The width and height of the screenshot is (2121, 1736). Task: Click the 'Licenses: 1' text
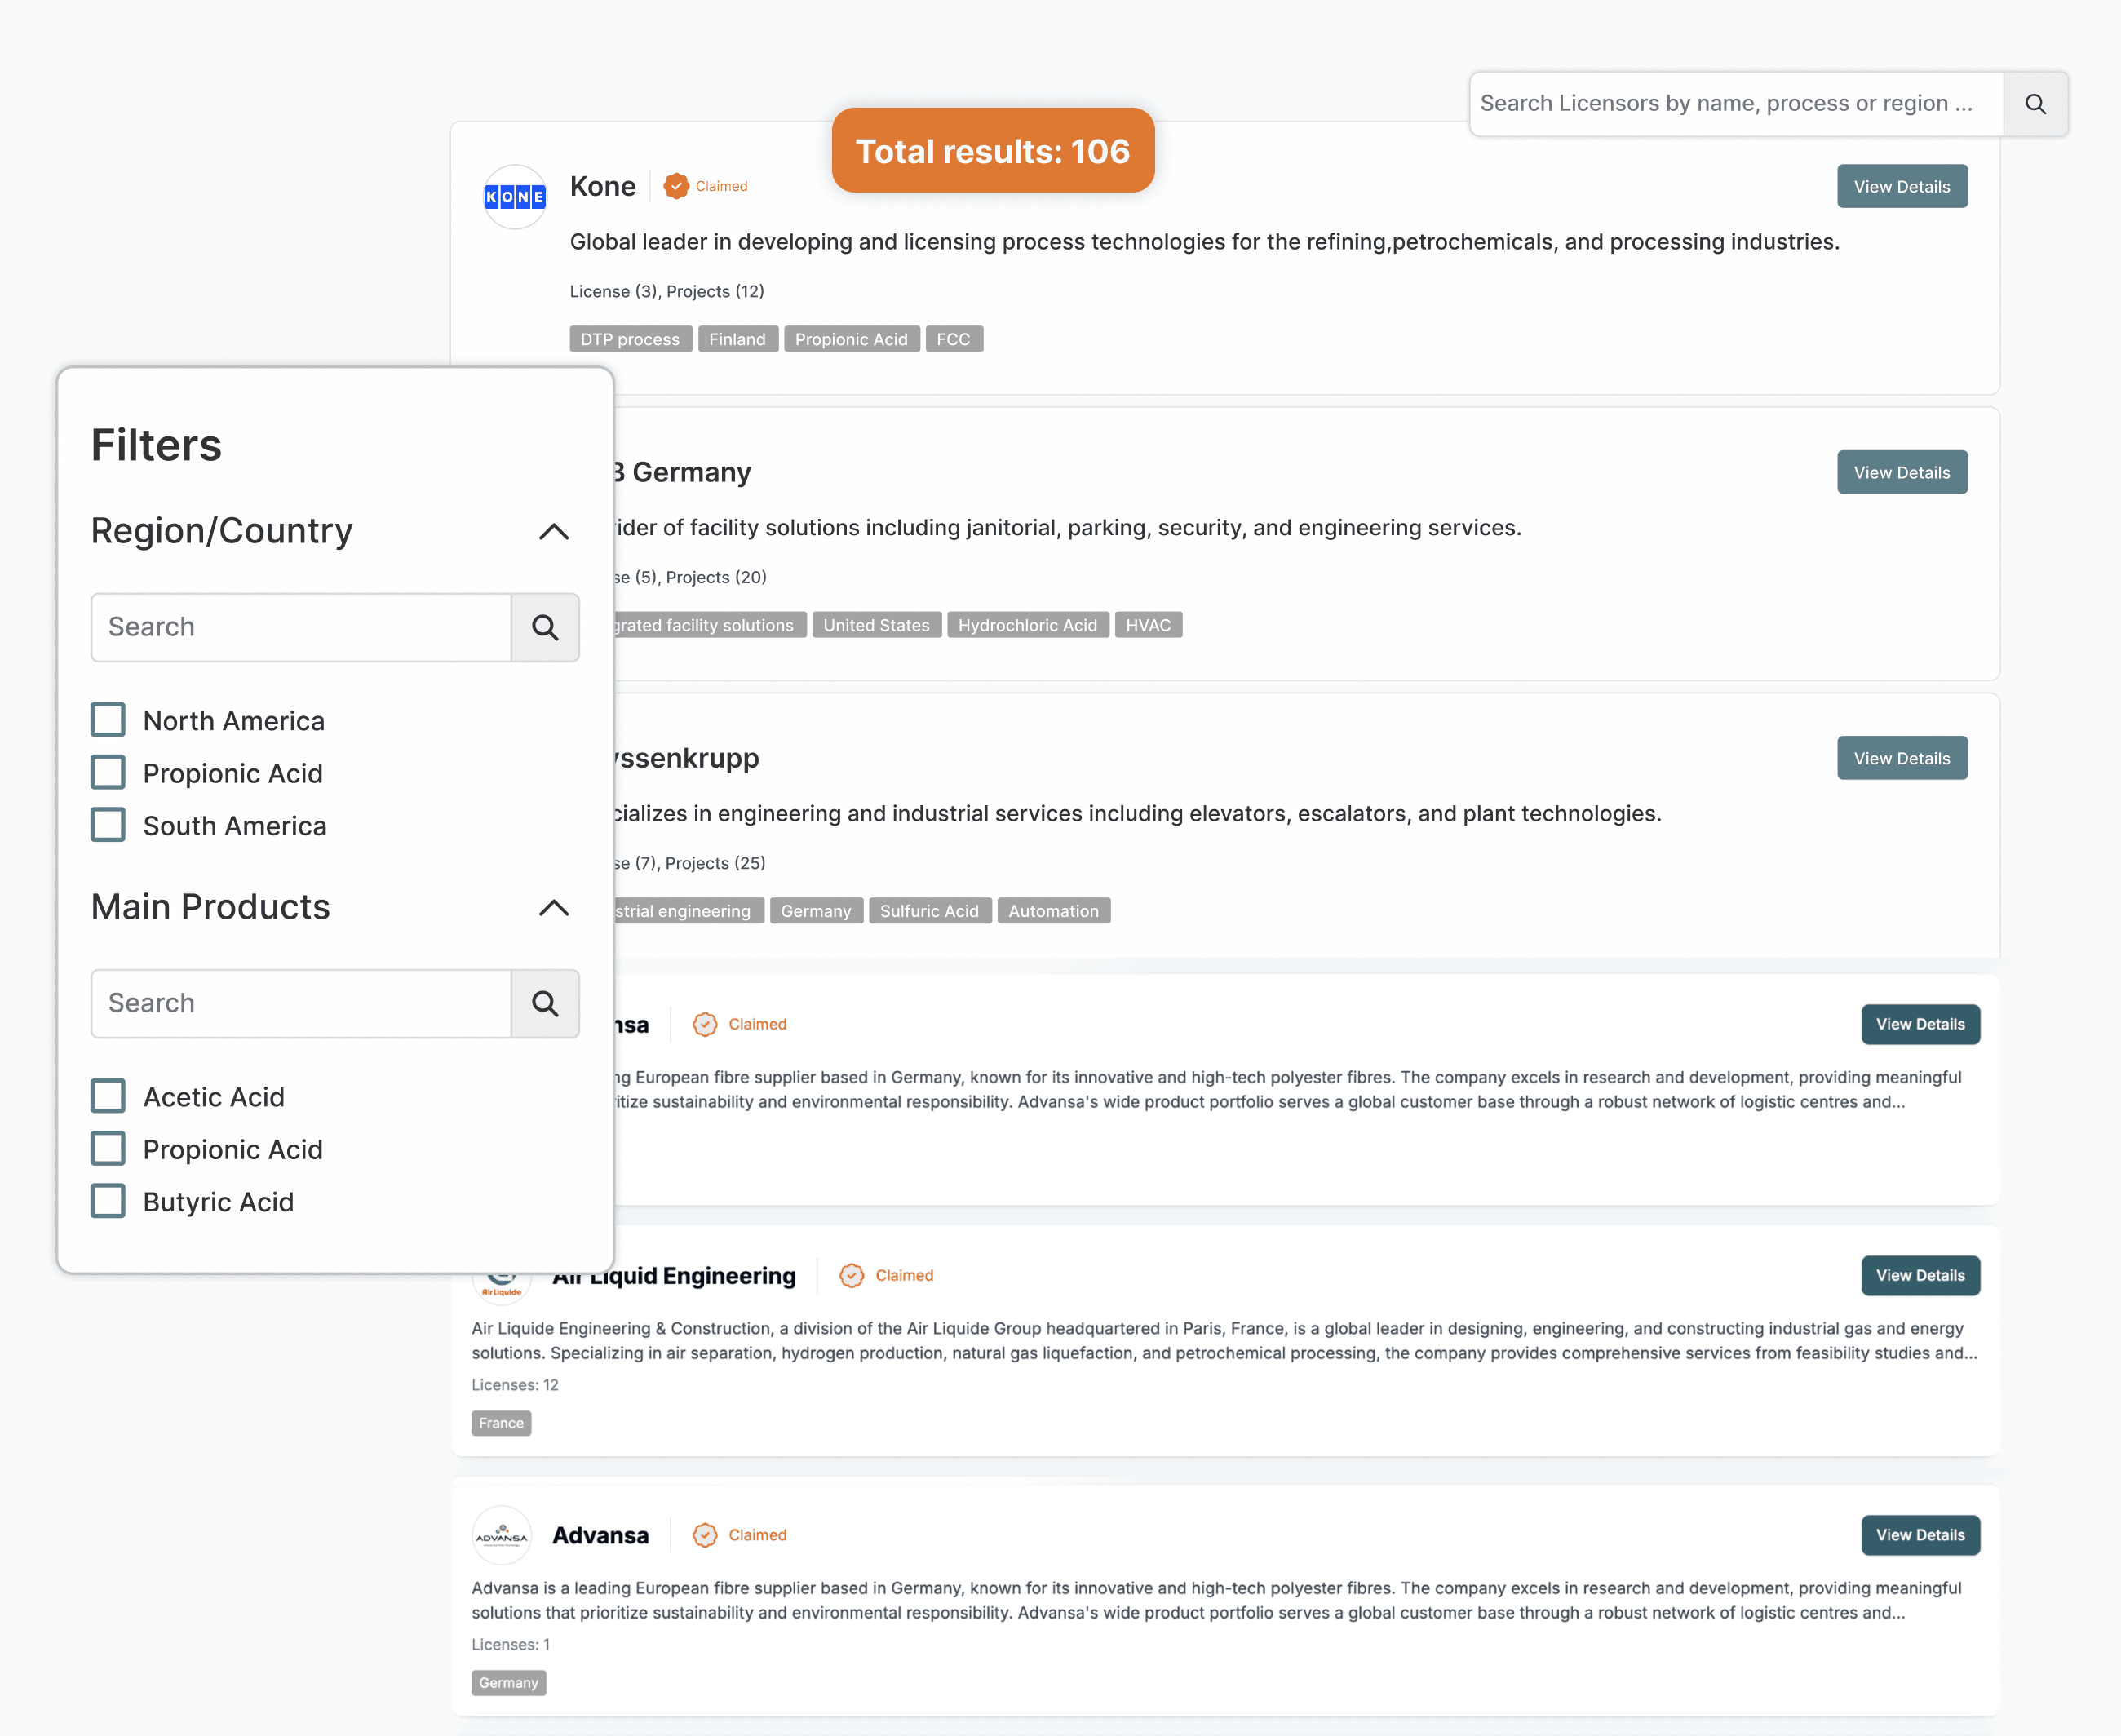[511, 1645]
